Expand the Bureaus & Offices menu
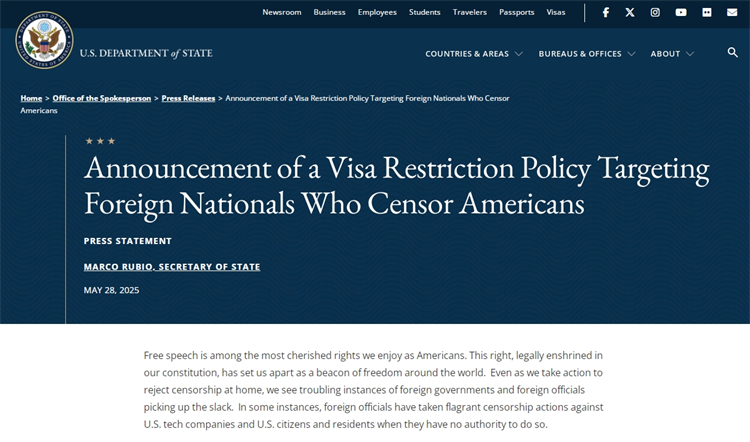The height and width of the screenshot is (442, 750). point(587,54)
